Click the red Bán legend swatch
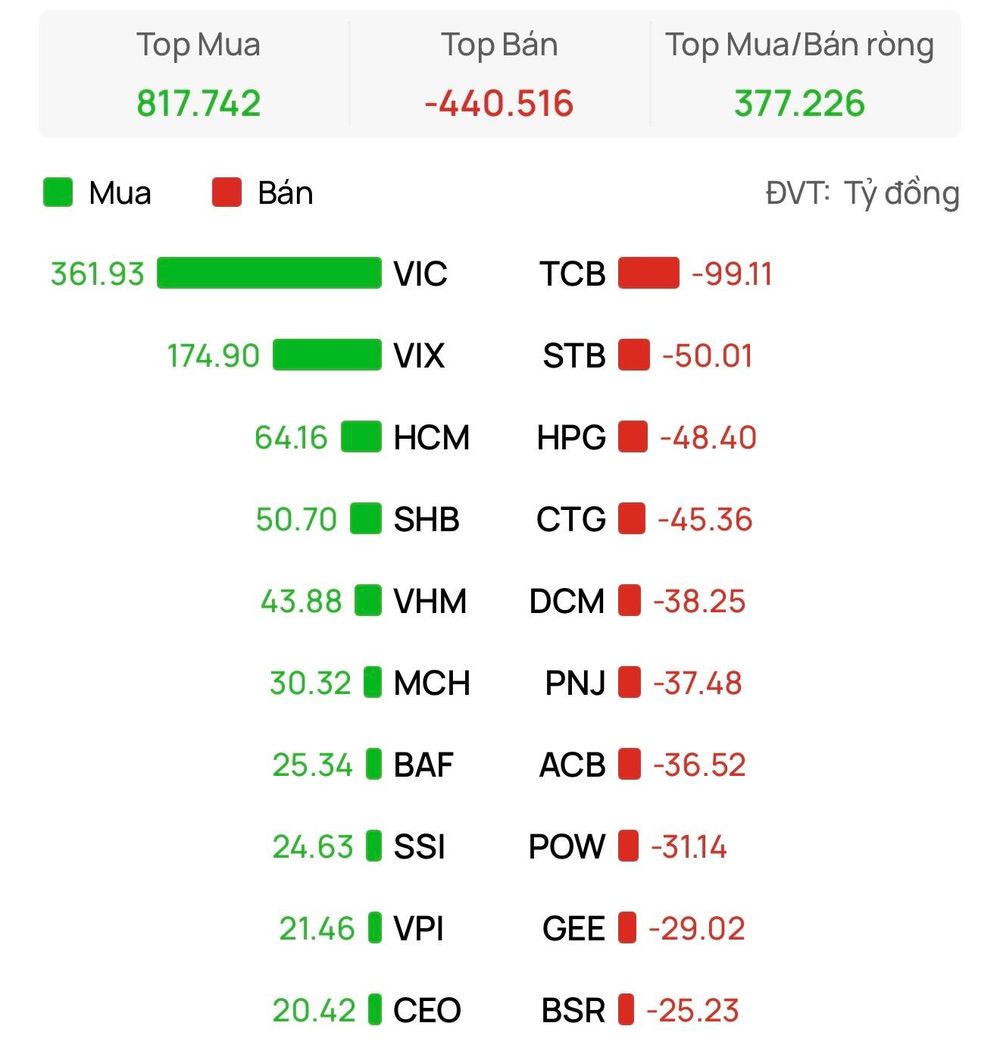Viewport: 1000px width, 1051px height. pos(227,192)
